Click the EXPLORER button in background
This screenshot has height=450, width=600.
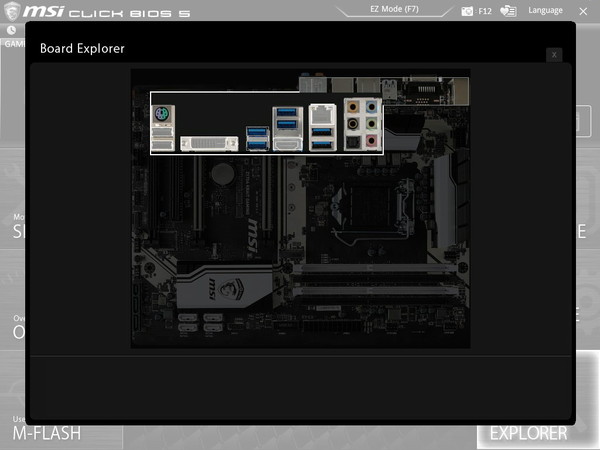[528, 434]
